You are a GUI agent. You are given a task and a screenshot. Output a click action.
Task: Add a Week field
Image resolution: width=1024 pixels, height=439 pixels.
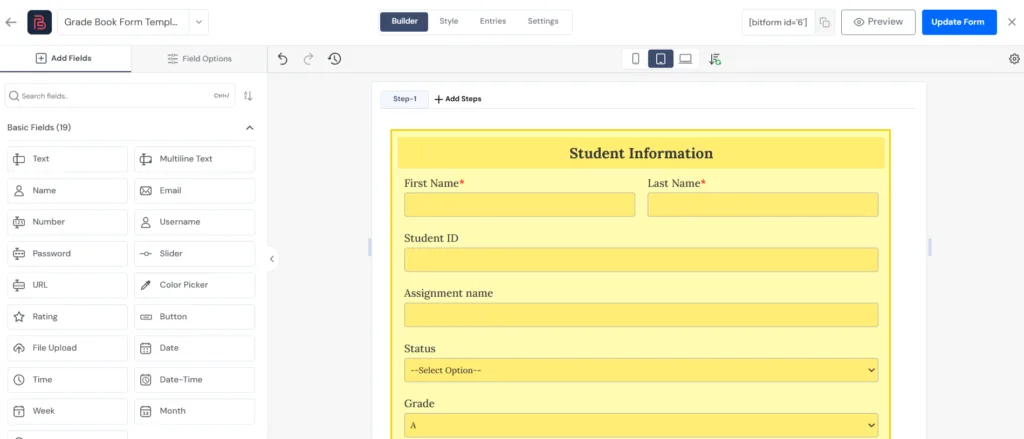point(67,411)
